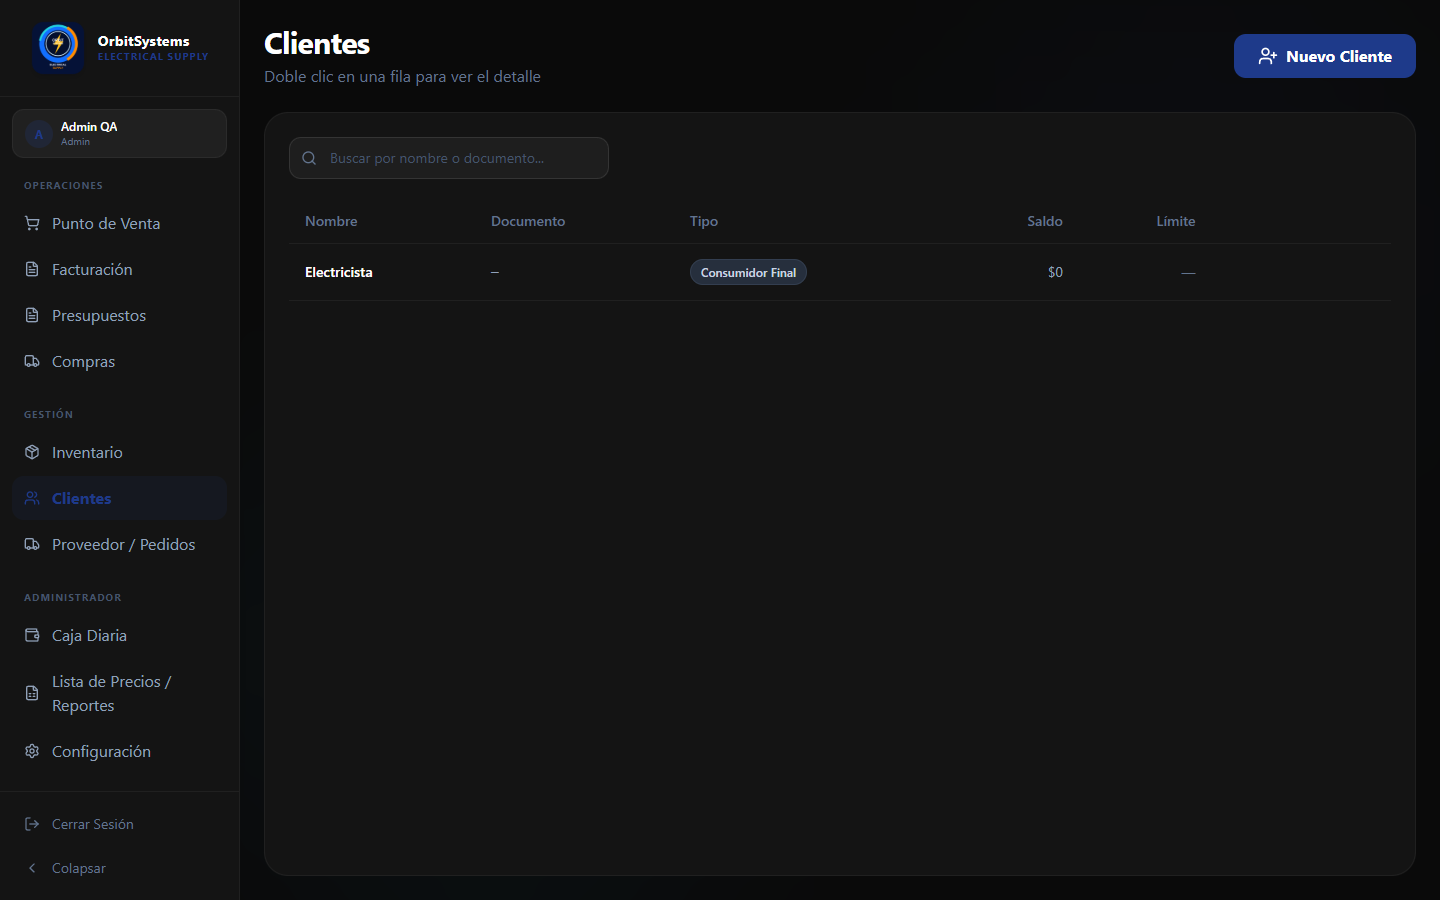Image resolution: width=1440 pixels, height=900 pixels.
Task: Focus the Buscar por nombre search field
Action: [x=449, y=158]
